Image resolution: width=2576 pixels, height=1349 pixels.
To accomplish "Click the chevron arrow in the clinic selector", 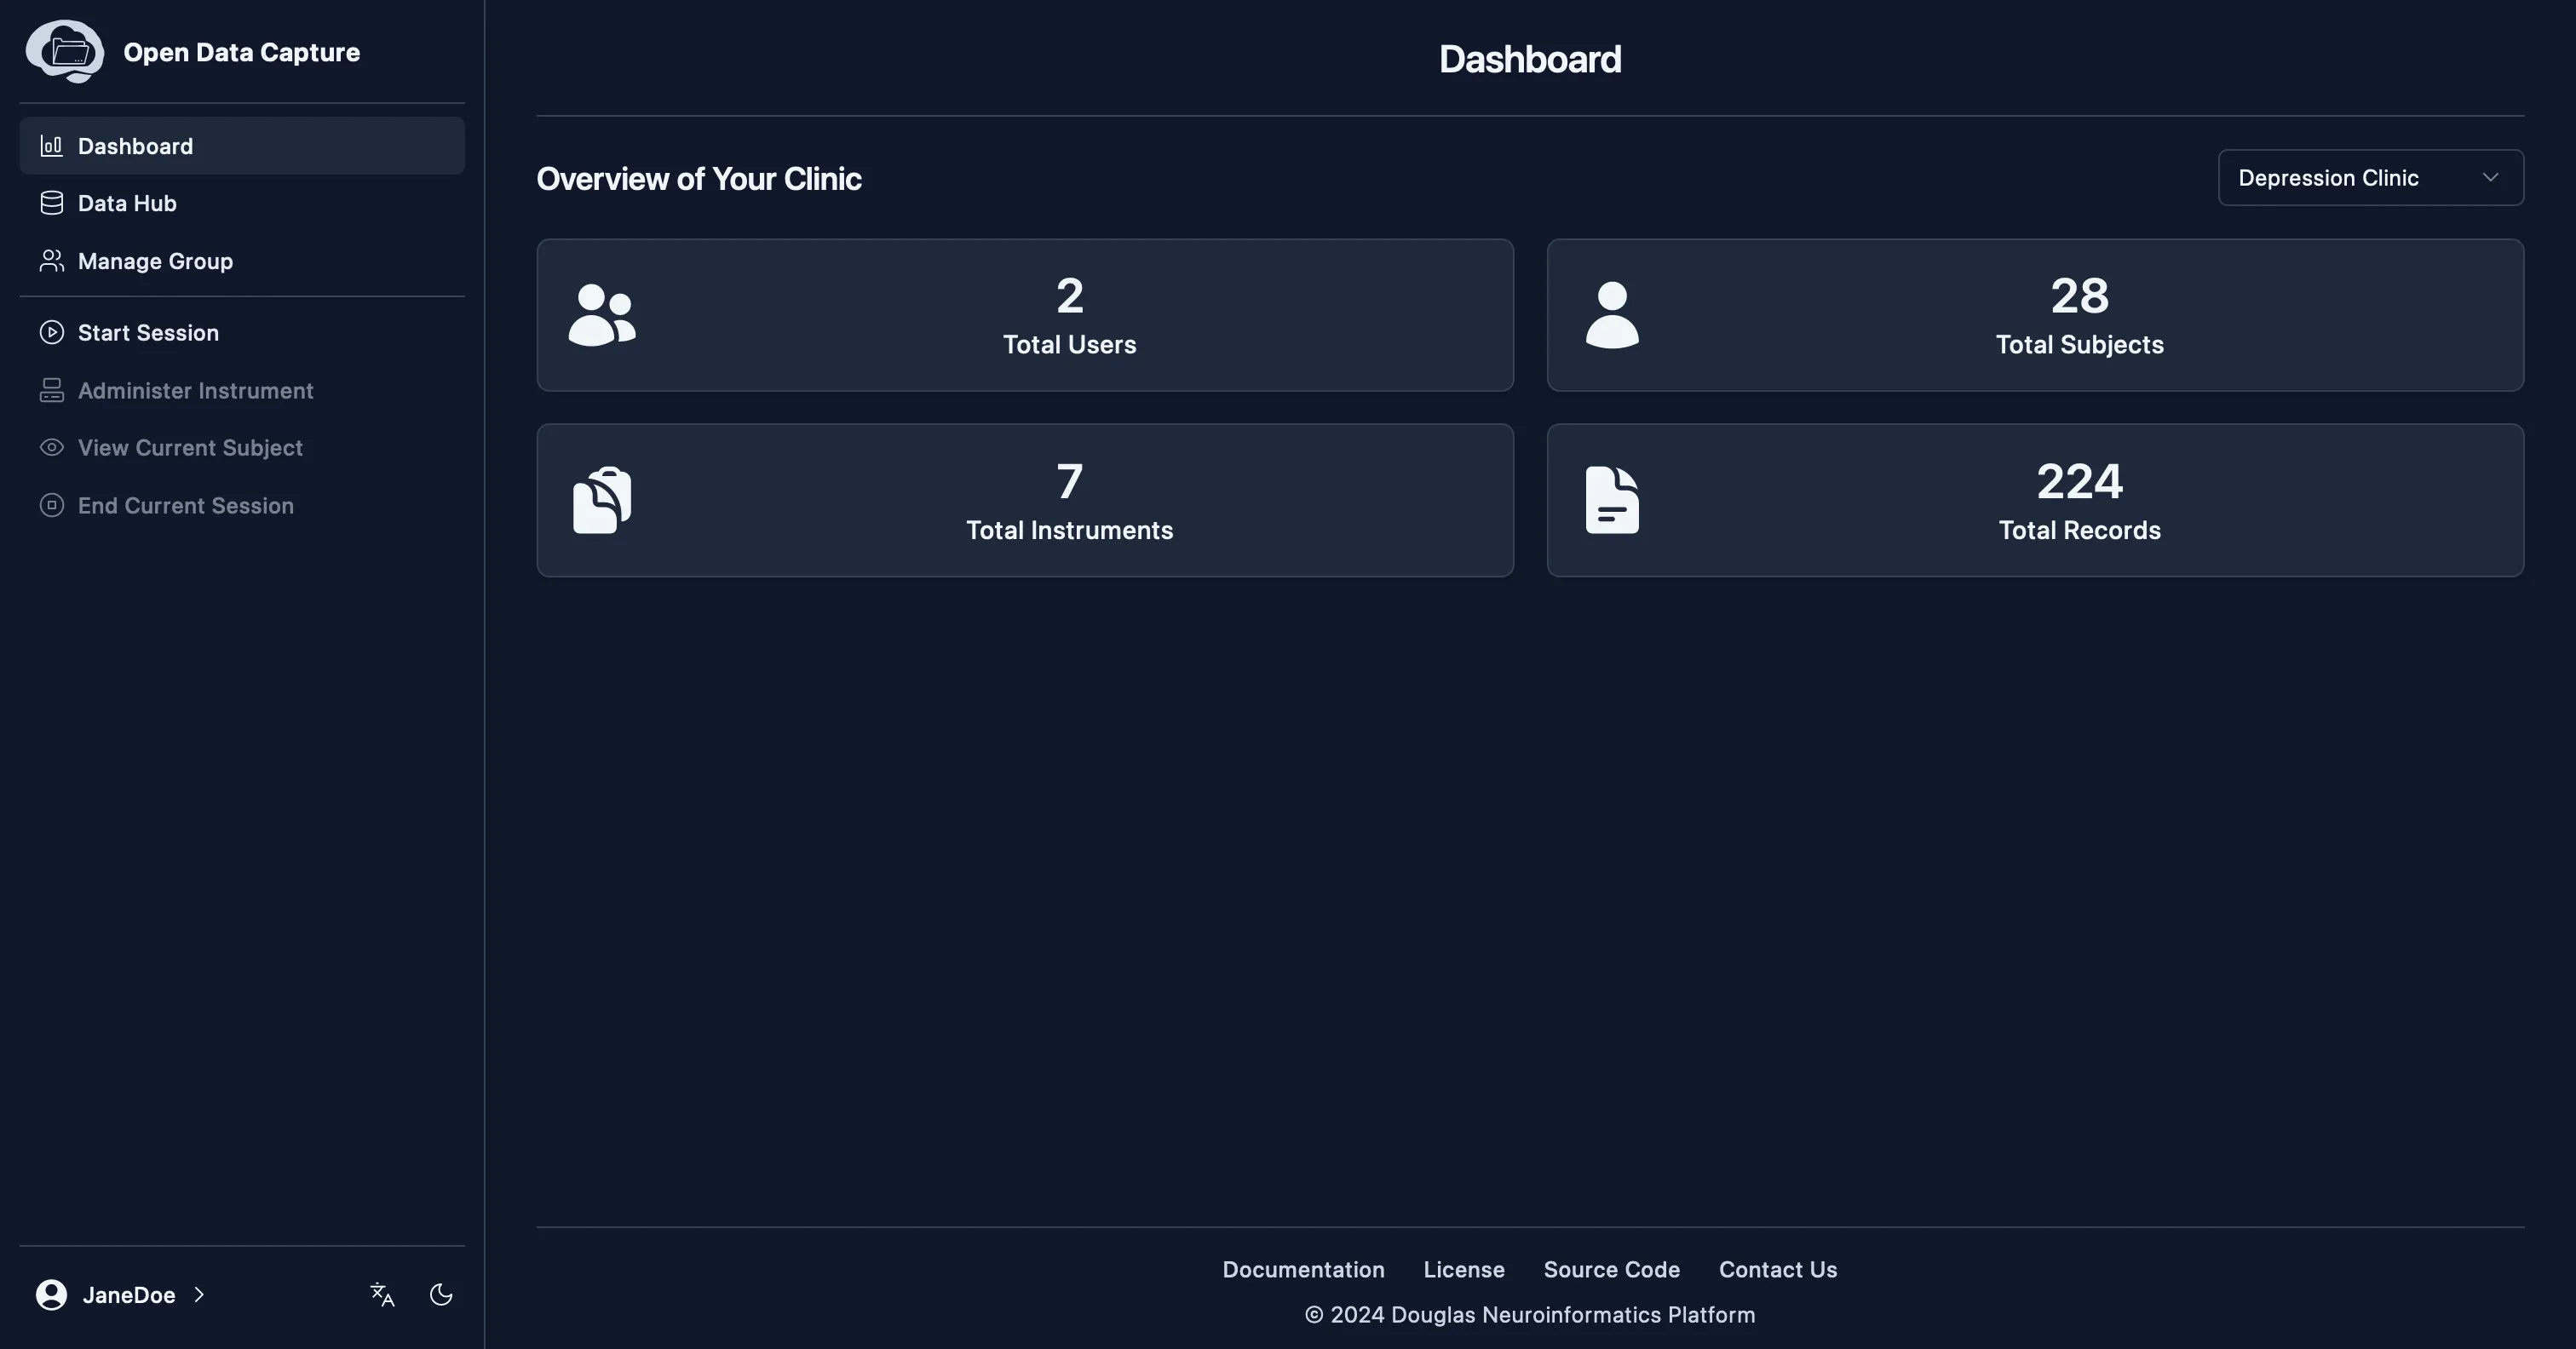I will pyautogui.click(x=2490, y=178).
